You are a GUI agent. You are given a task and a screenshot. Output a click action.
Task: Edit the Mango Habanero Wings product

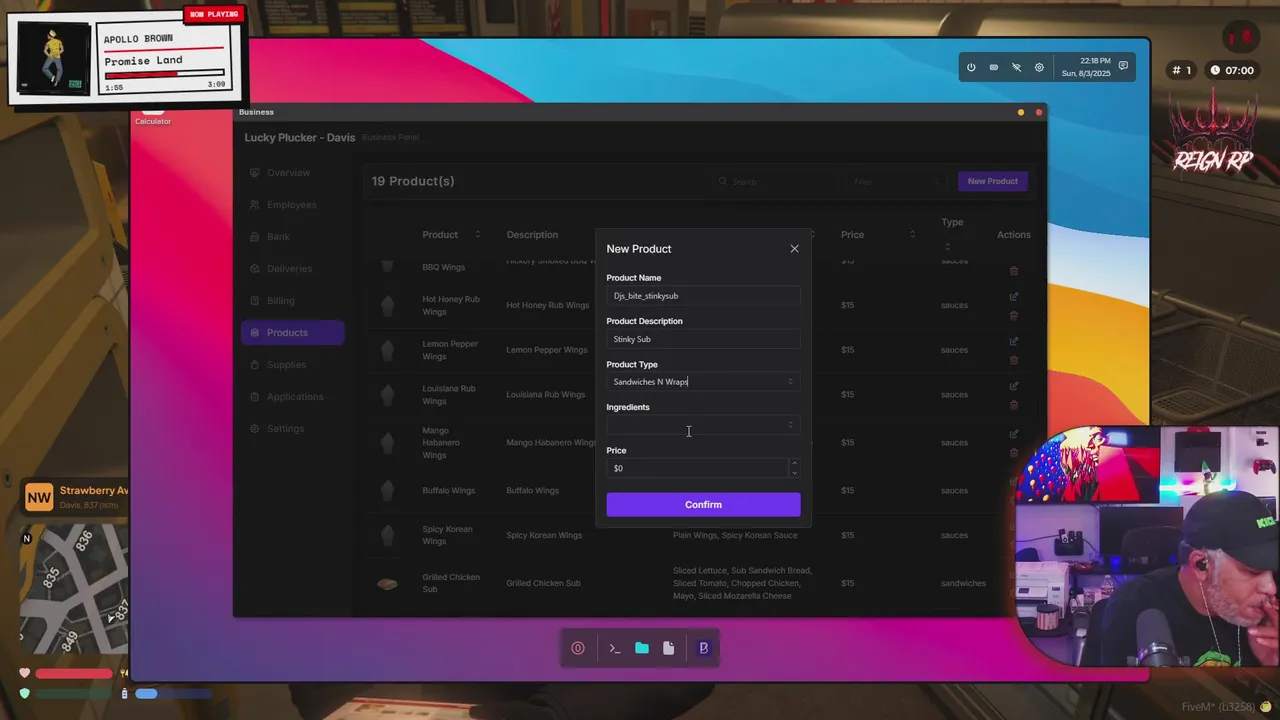pyautogui.click(x=1014, y=433)
